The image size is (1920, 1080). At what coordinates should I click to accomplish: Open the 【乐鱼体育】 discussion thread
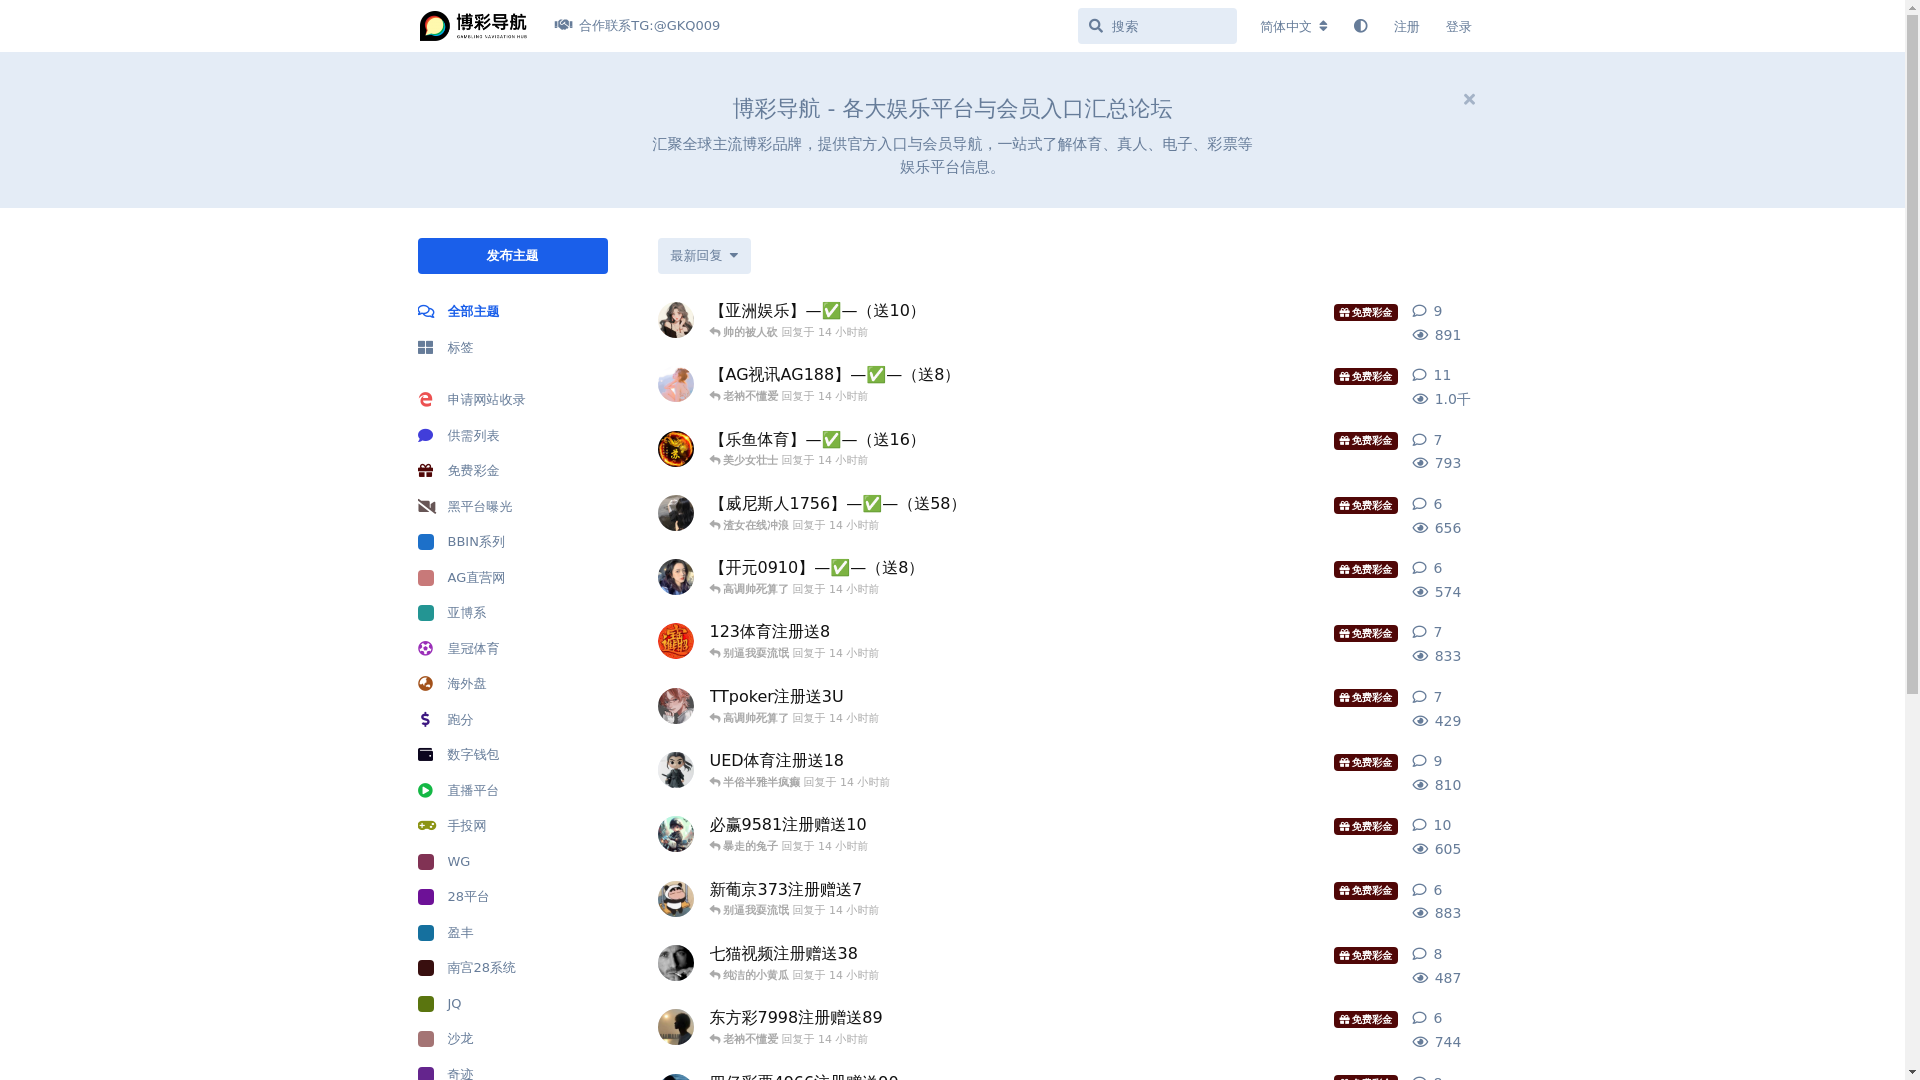(x=817, y=440)
